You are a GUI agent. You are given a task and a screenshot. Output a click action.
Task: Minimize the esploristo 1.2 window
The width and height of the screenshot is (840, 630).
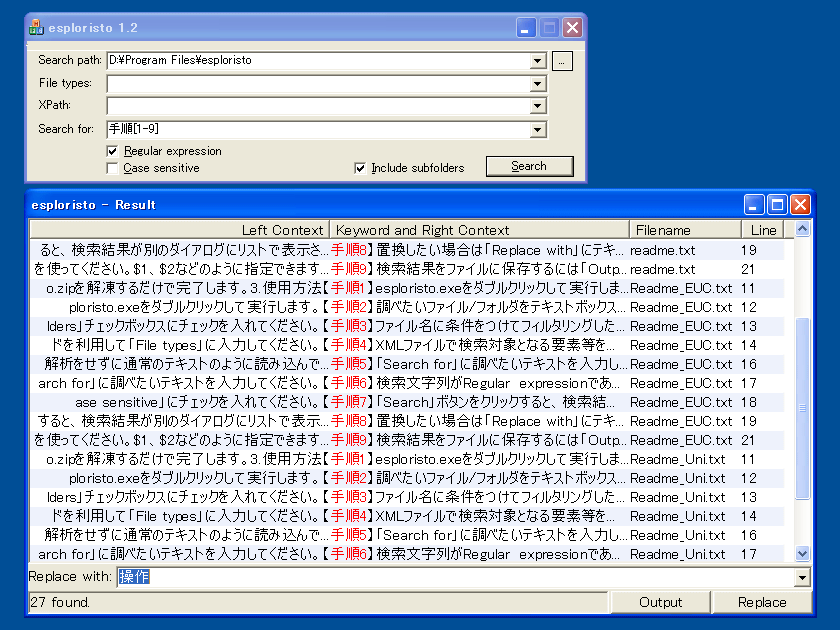[x=526, y=27]
